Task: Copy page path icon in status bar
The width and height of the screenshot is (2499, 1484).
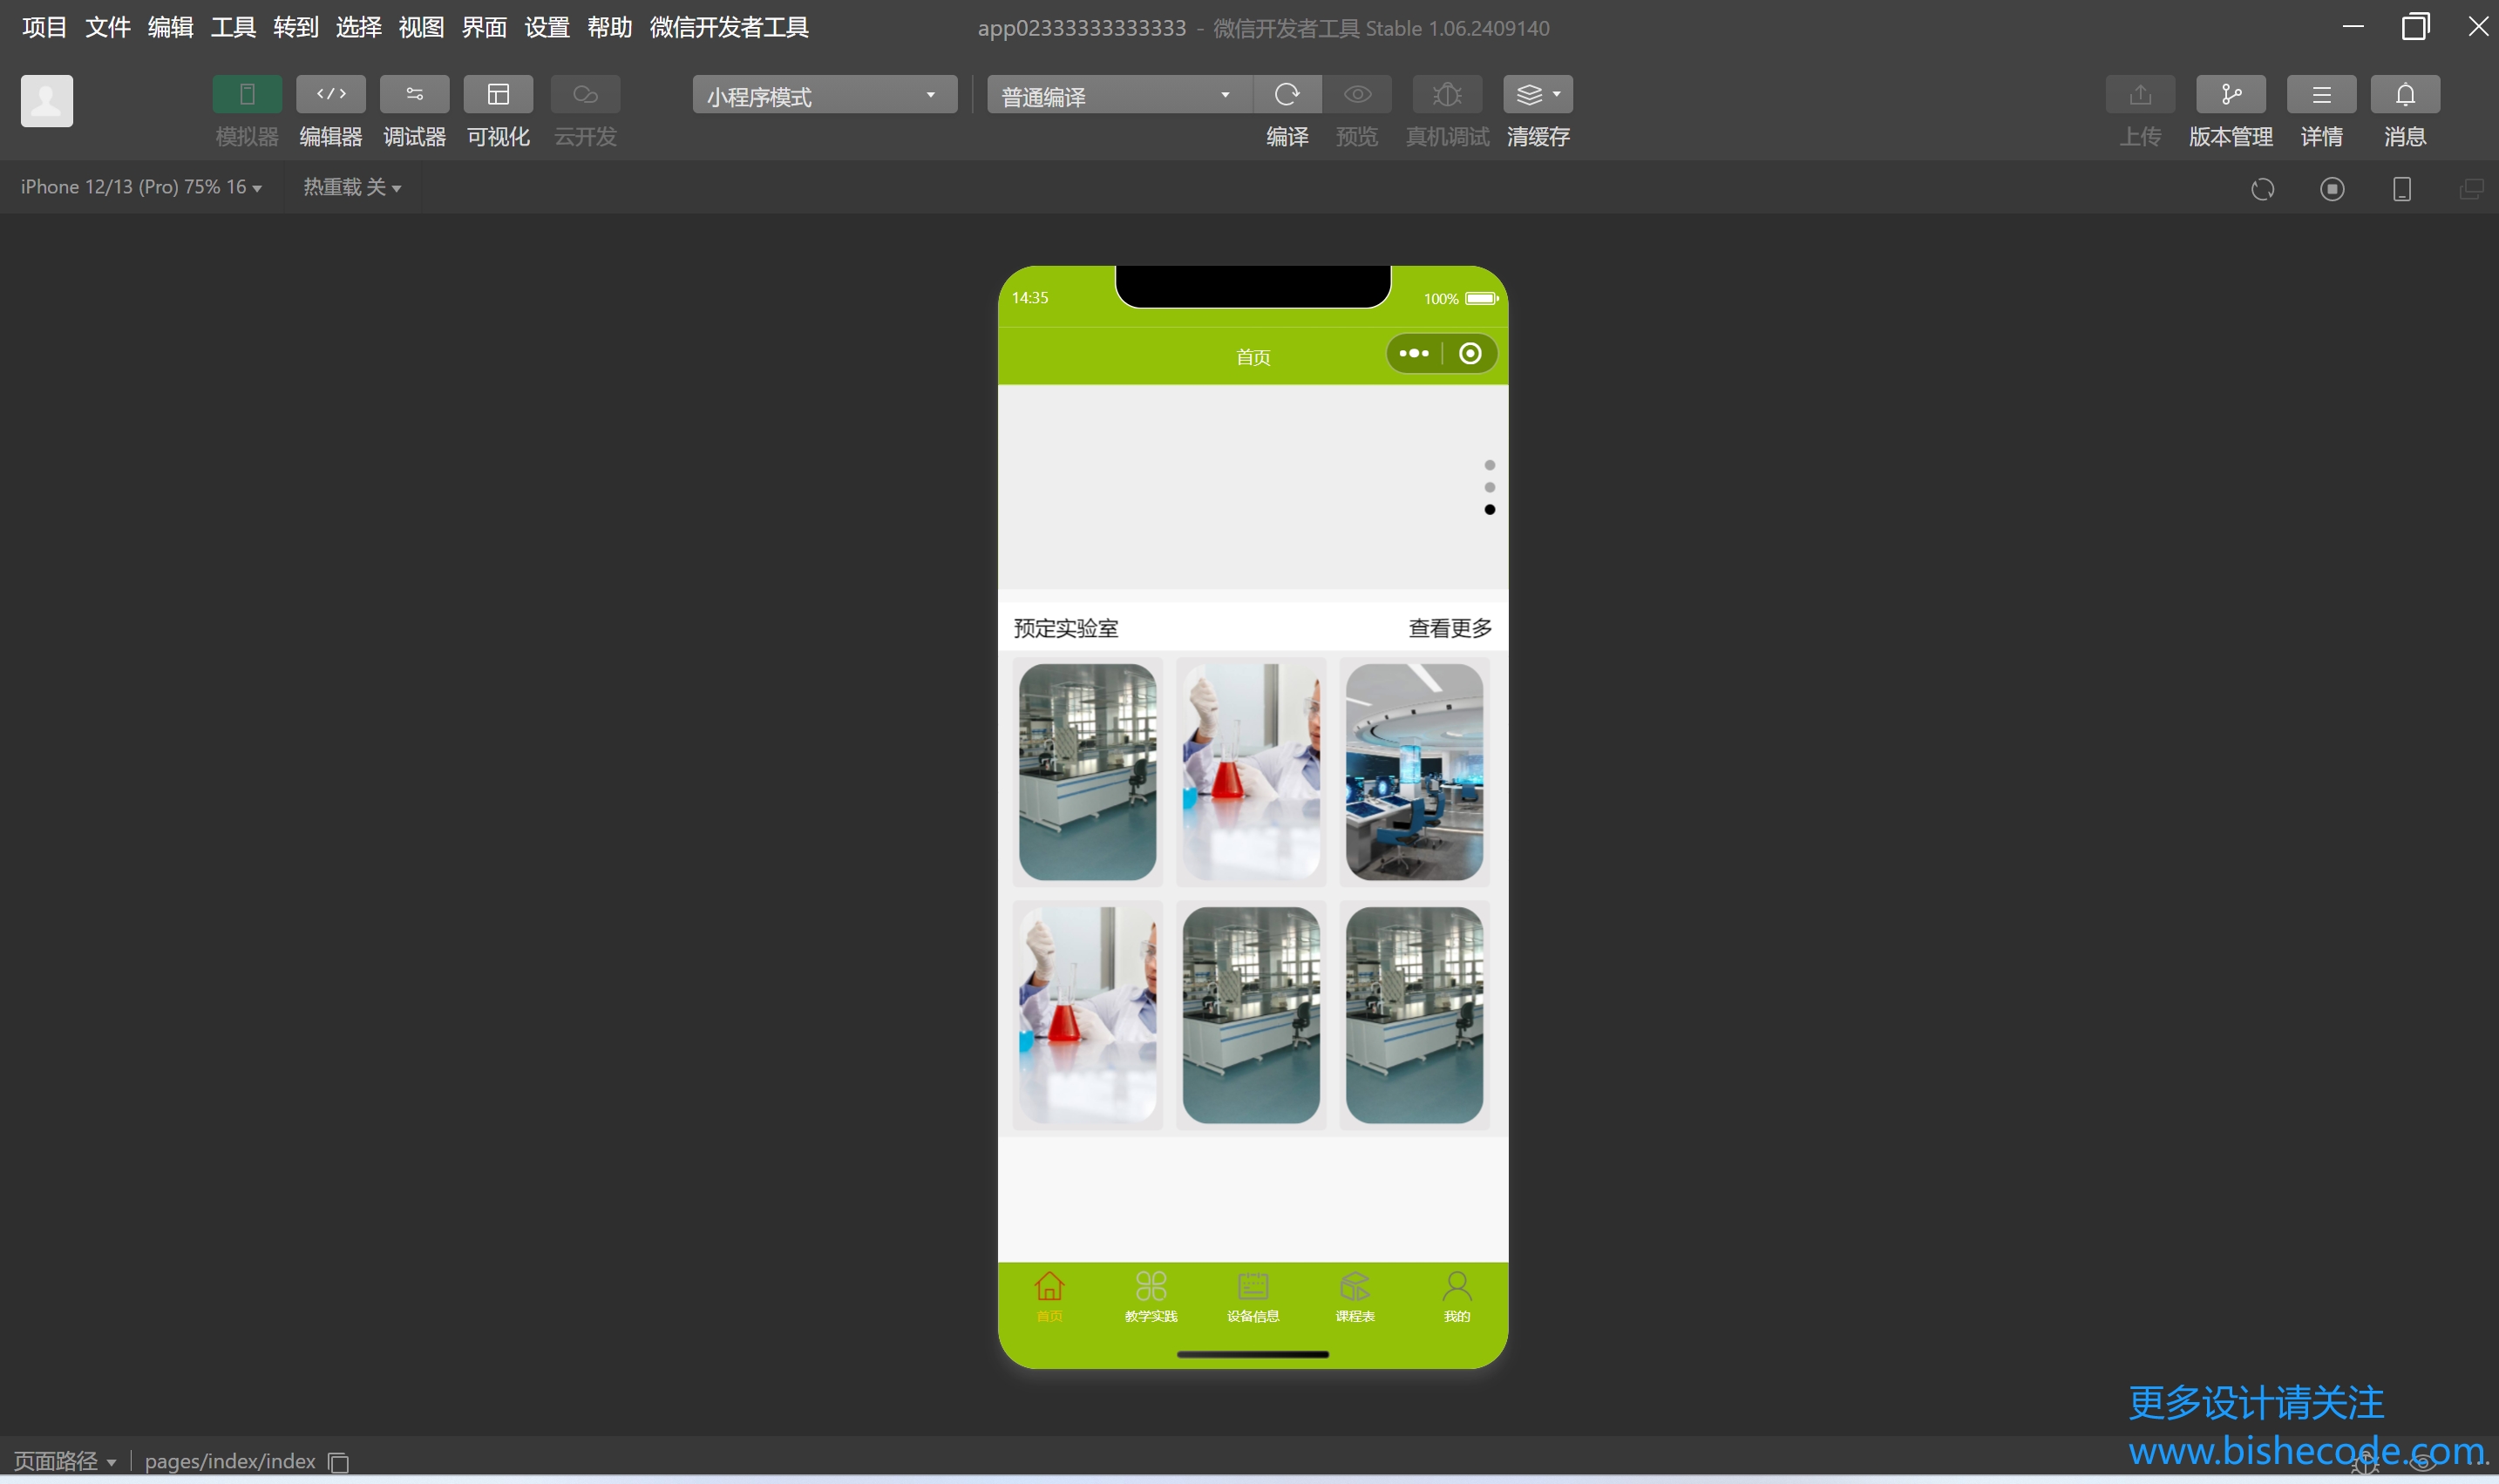Action: click(x=339, y=1462)
